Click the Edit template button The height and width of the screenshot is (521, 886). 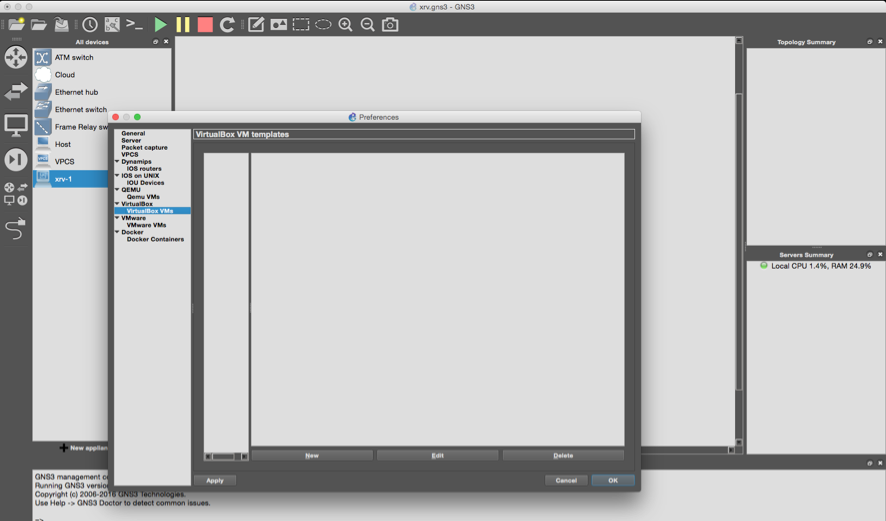coord(437,455)
